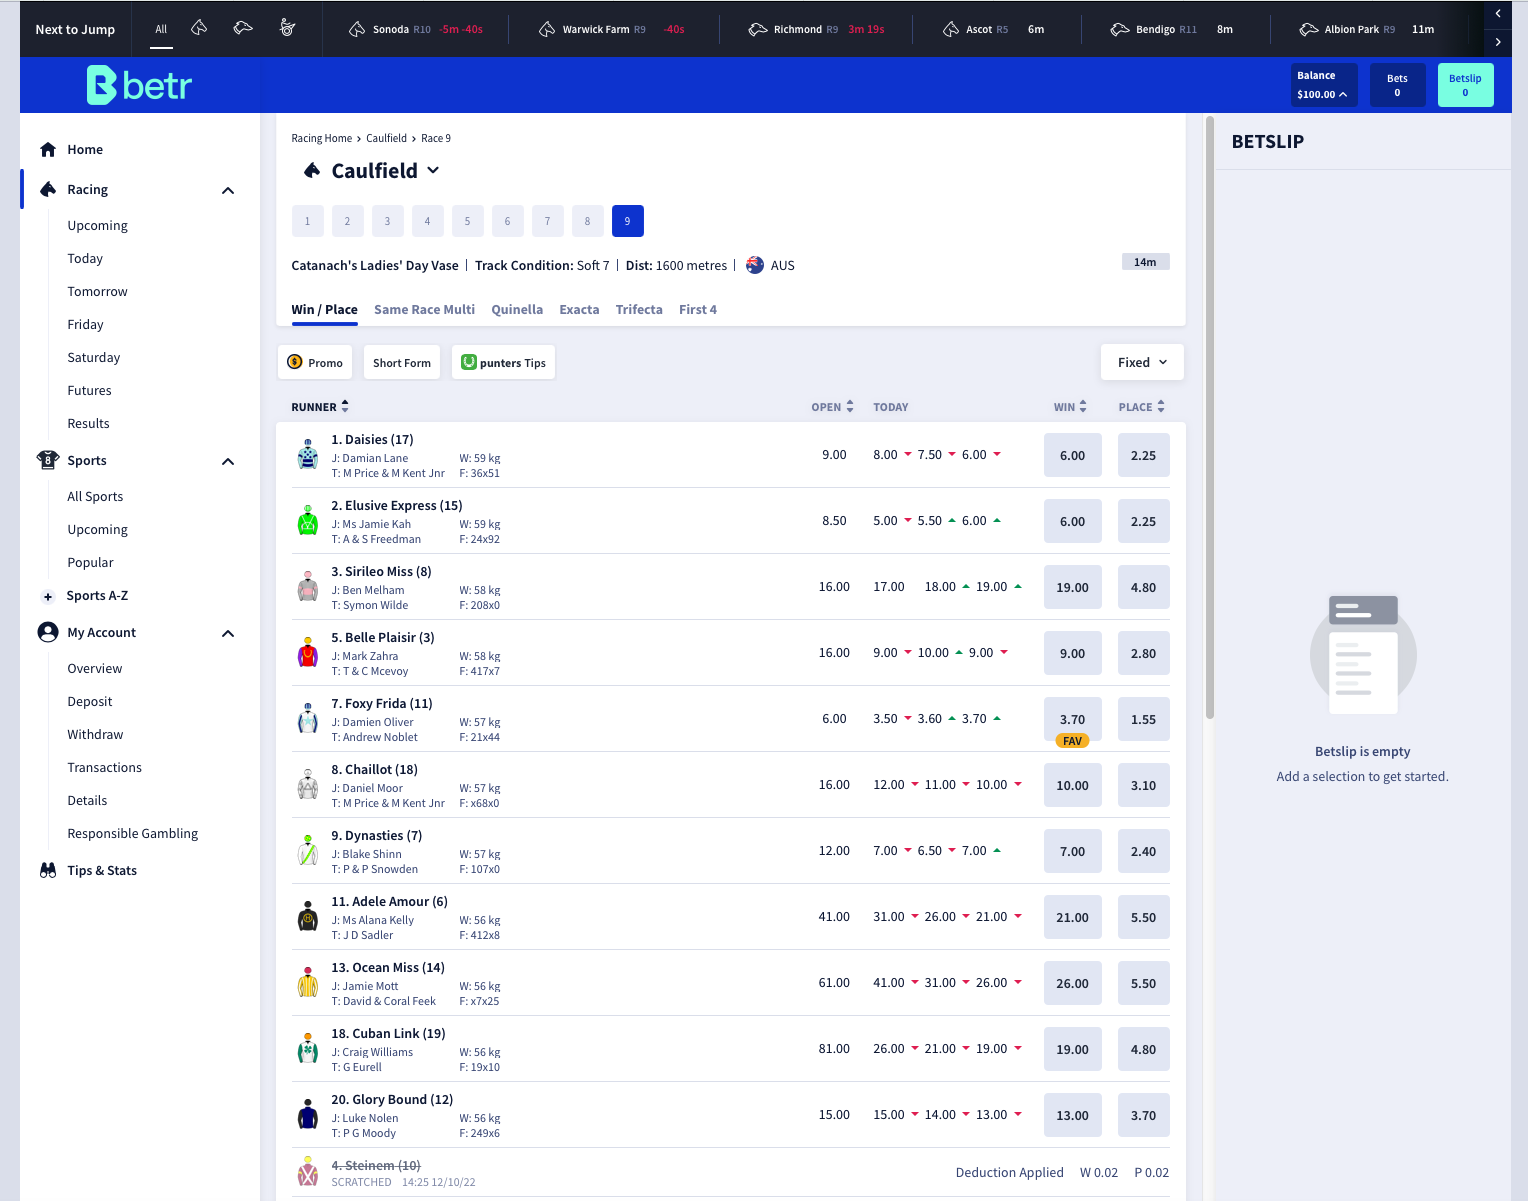Click Elusive Express green silks icon

[x=308, y=521]
